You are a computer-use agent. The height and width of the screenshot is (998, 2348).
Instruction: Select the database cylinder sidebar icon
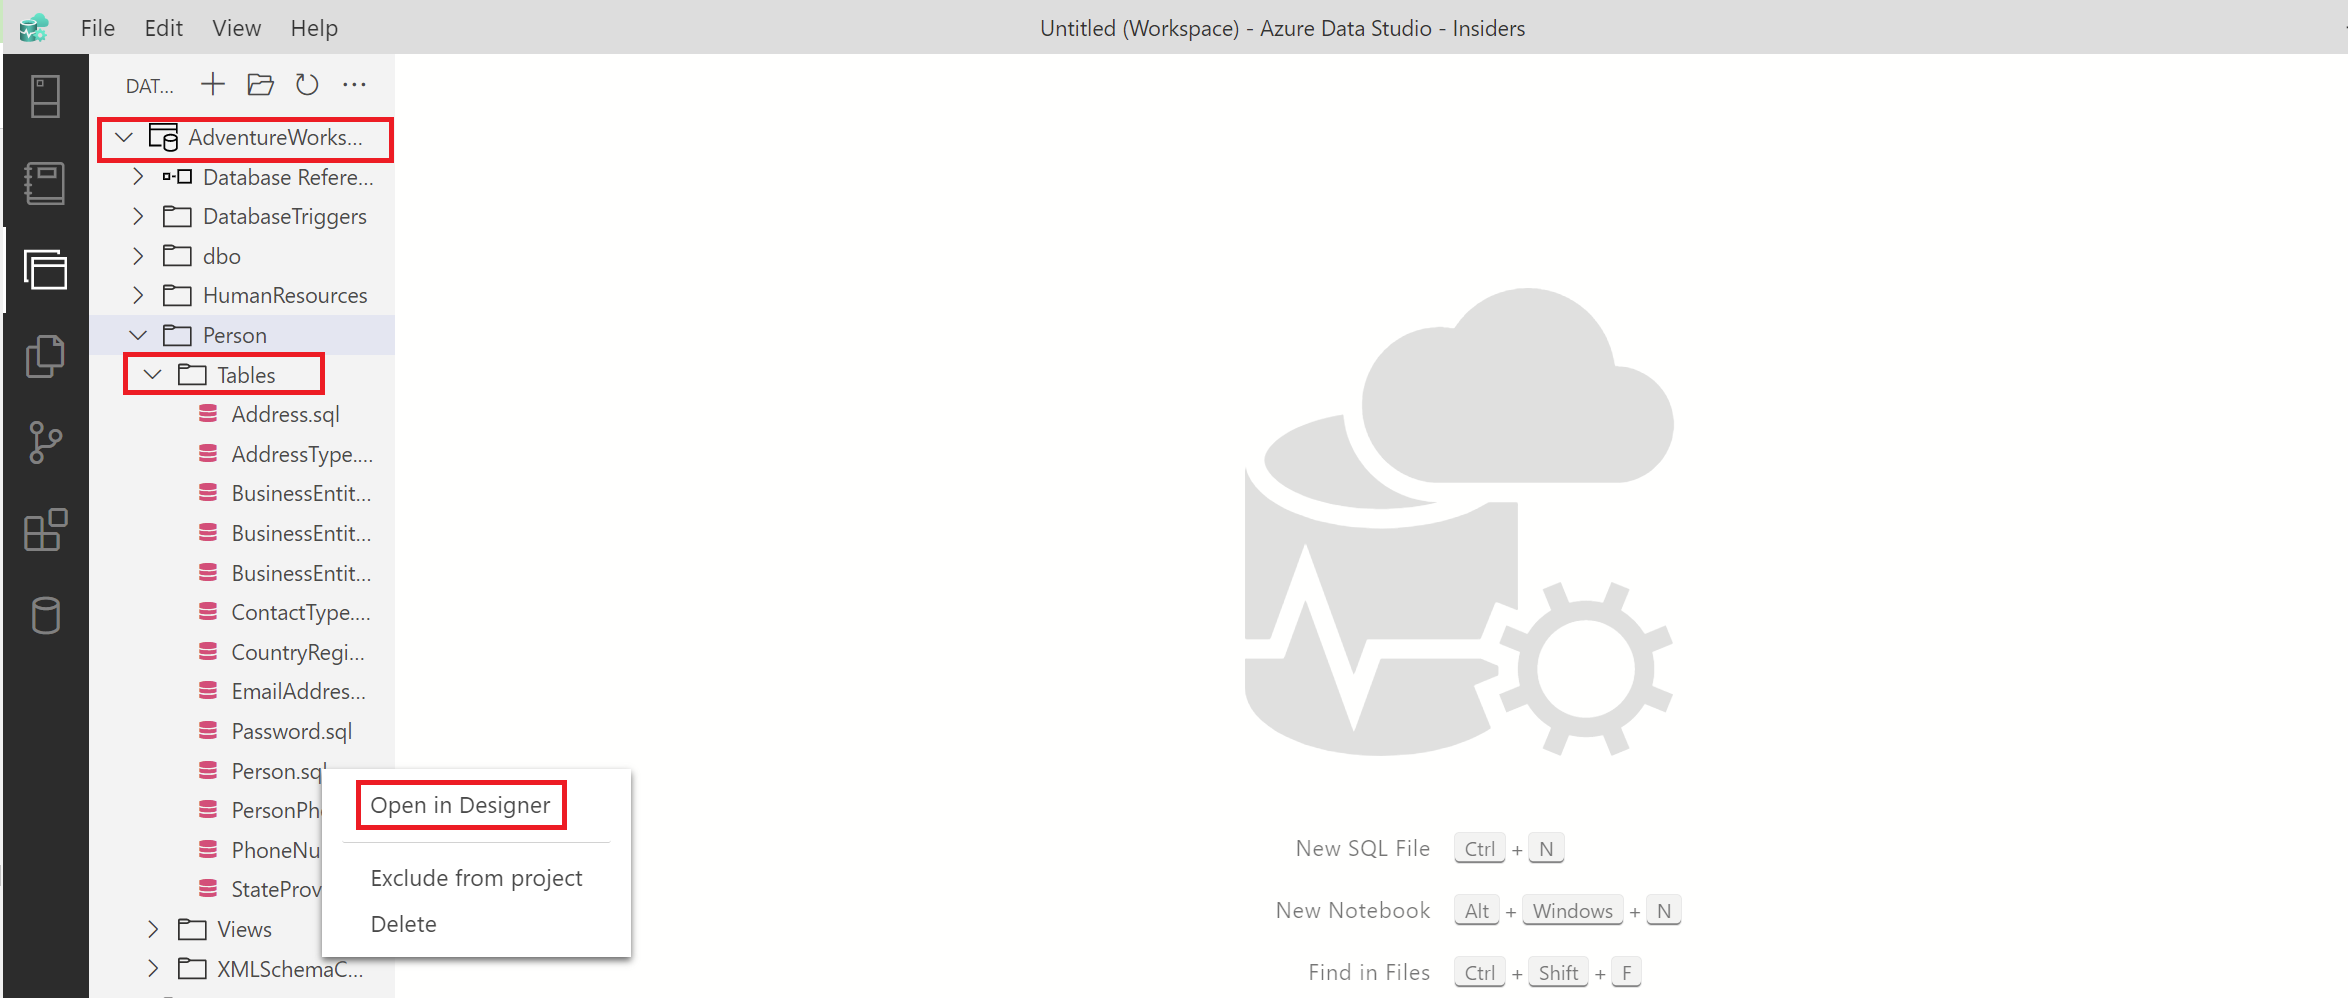point(45,615)
